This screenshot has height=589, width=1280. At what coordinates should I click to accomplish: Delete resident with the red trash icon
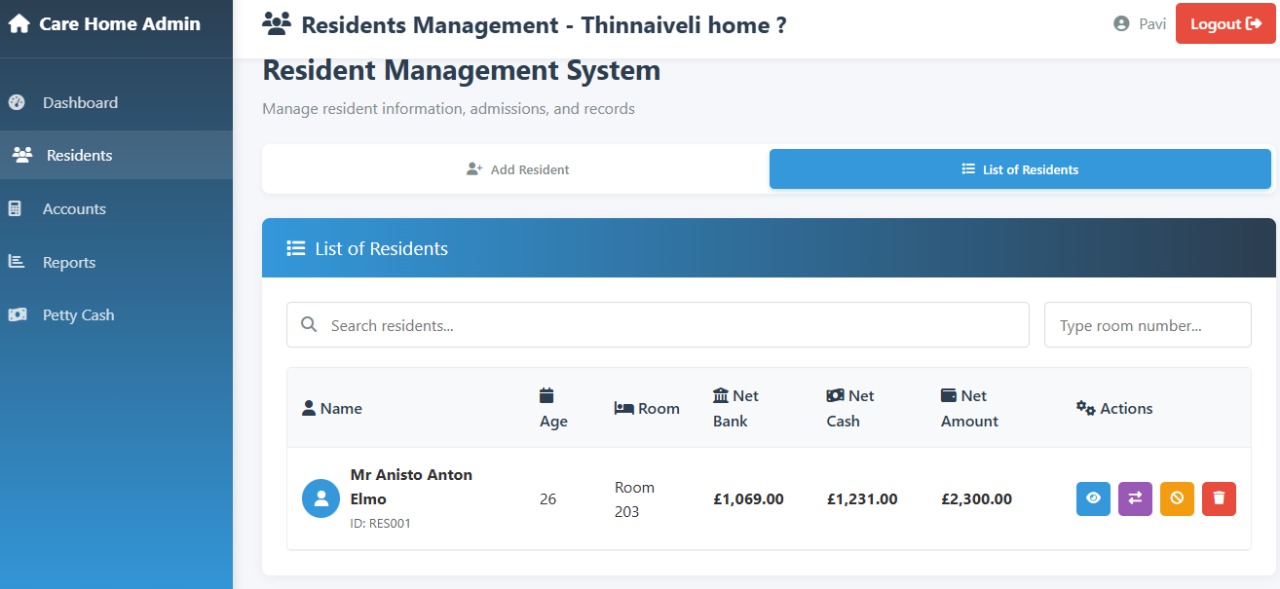(x=1219, y=499)
